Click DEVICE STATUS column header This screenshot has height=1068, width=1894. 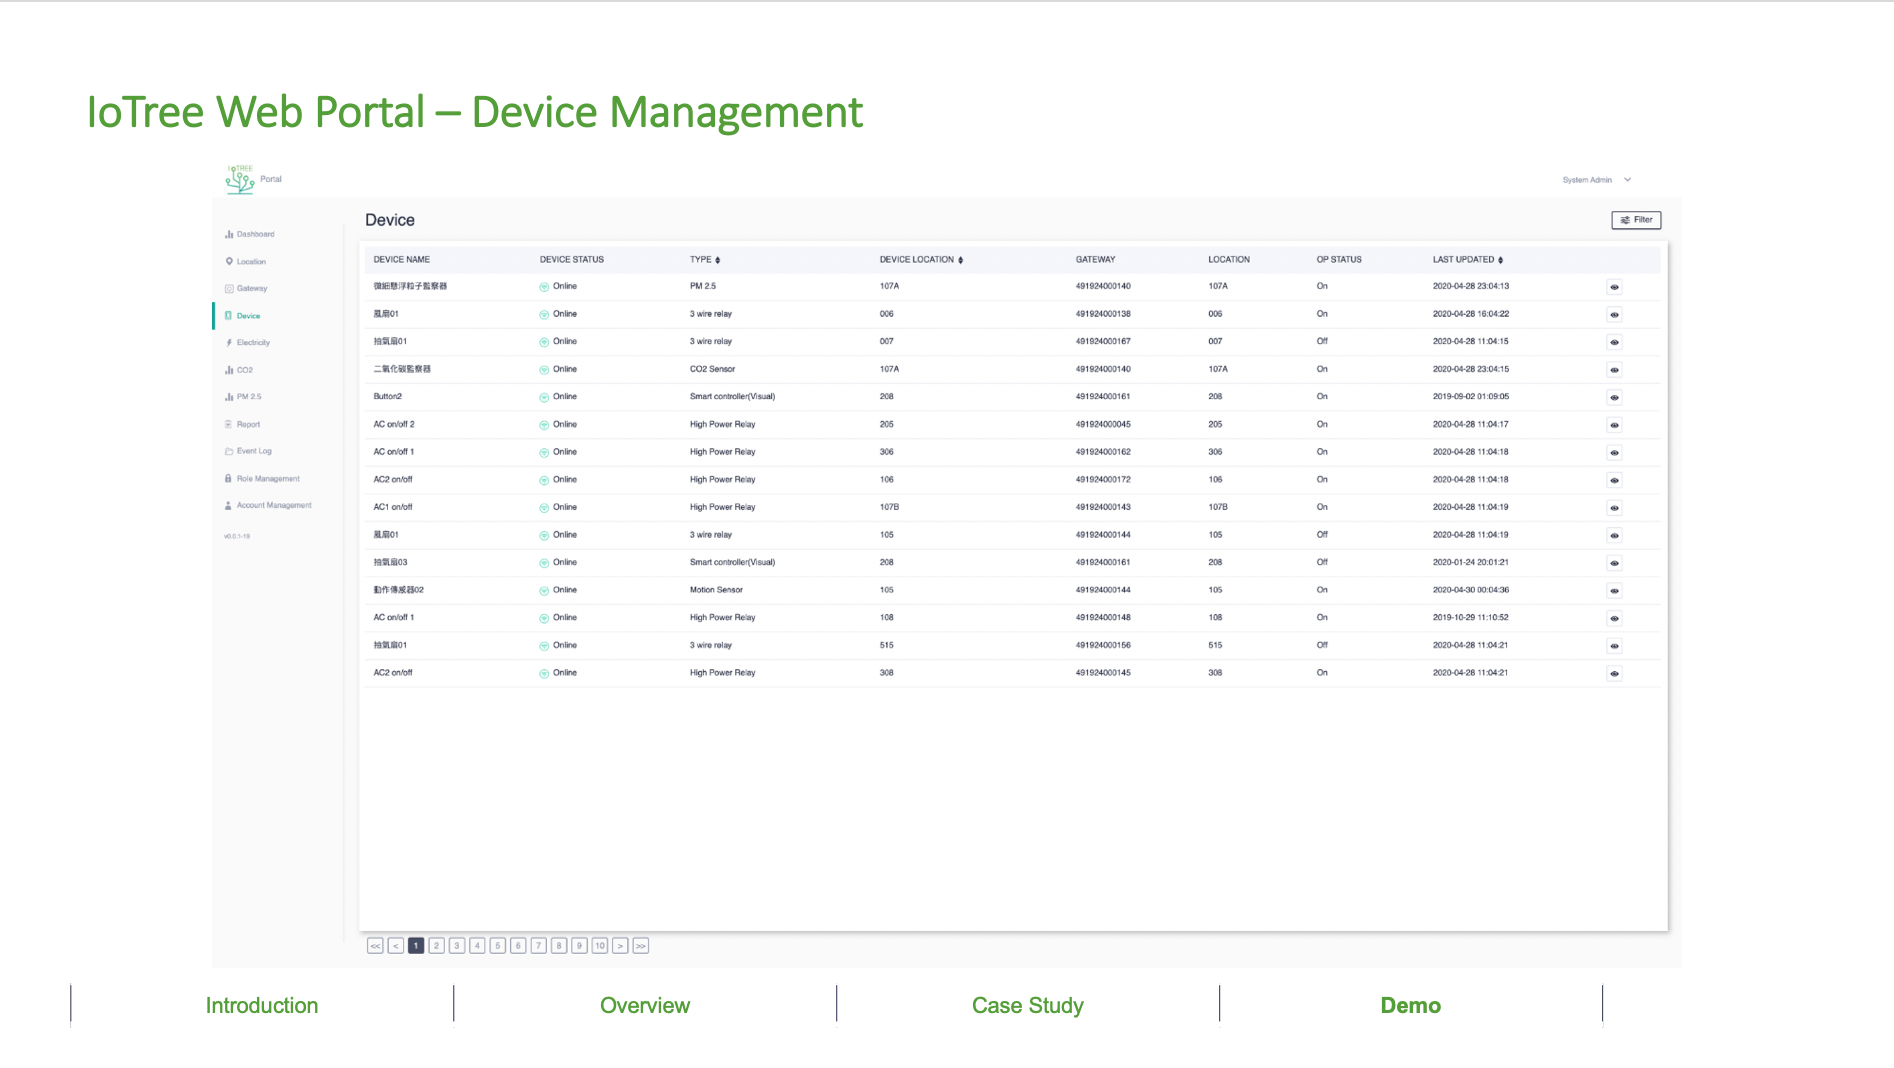(x=572, y=260)
